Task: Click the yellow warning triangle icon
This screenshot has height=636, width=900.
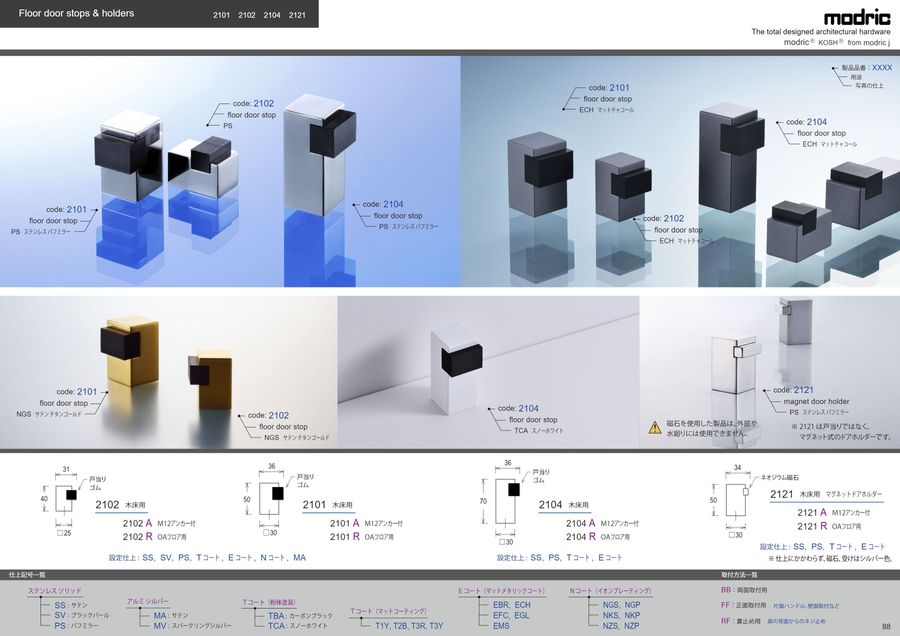Action: [x=655, y=427]
